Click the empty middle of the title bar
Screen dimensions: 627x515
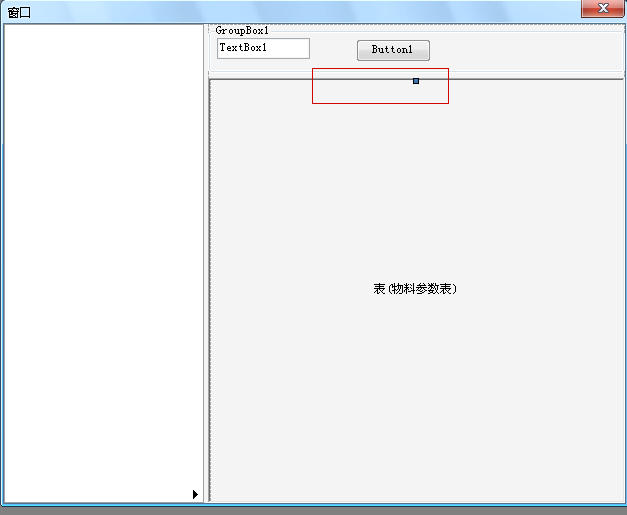tap(300, 11)
